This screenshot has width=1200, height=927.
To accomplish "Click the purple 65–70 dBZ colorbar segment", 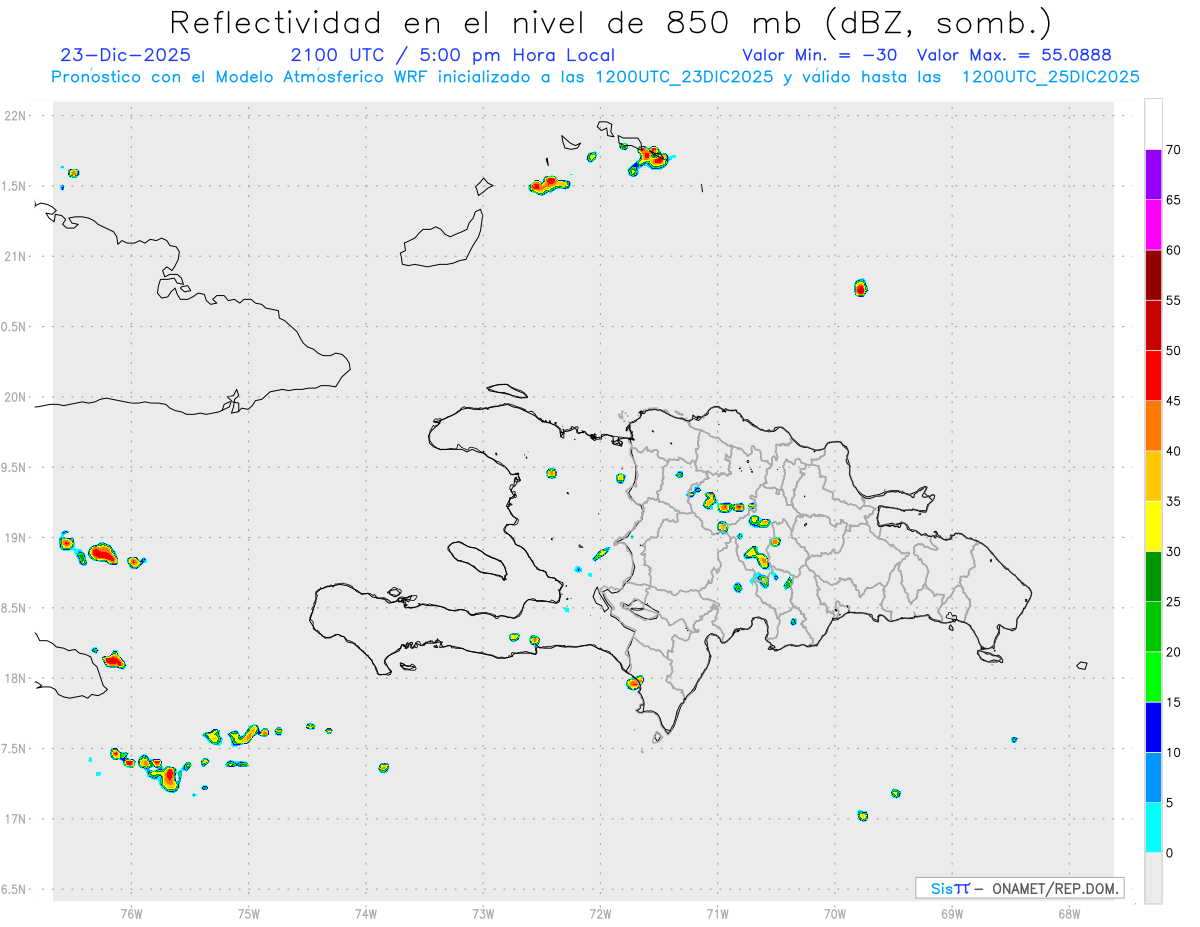I will pos(1153,174).
